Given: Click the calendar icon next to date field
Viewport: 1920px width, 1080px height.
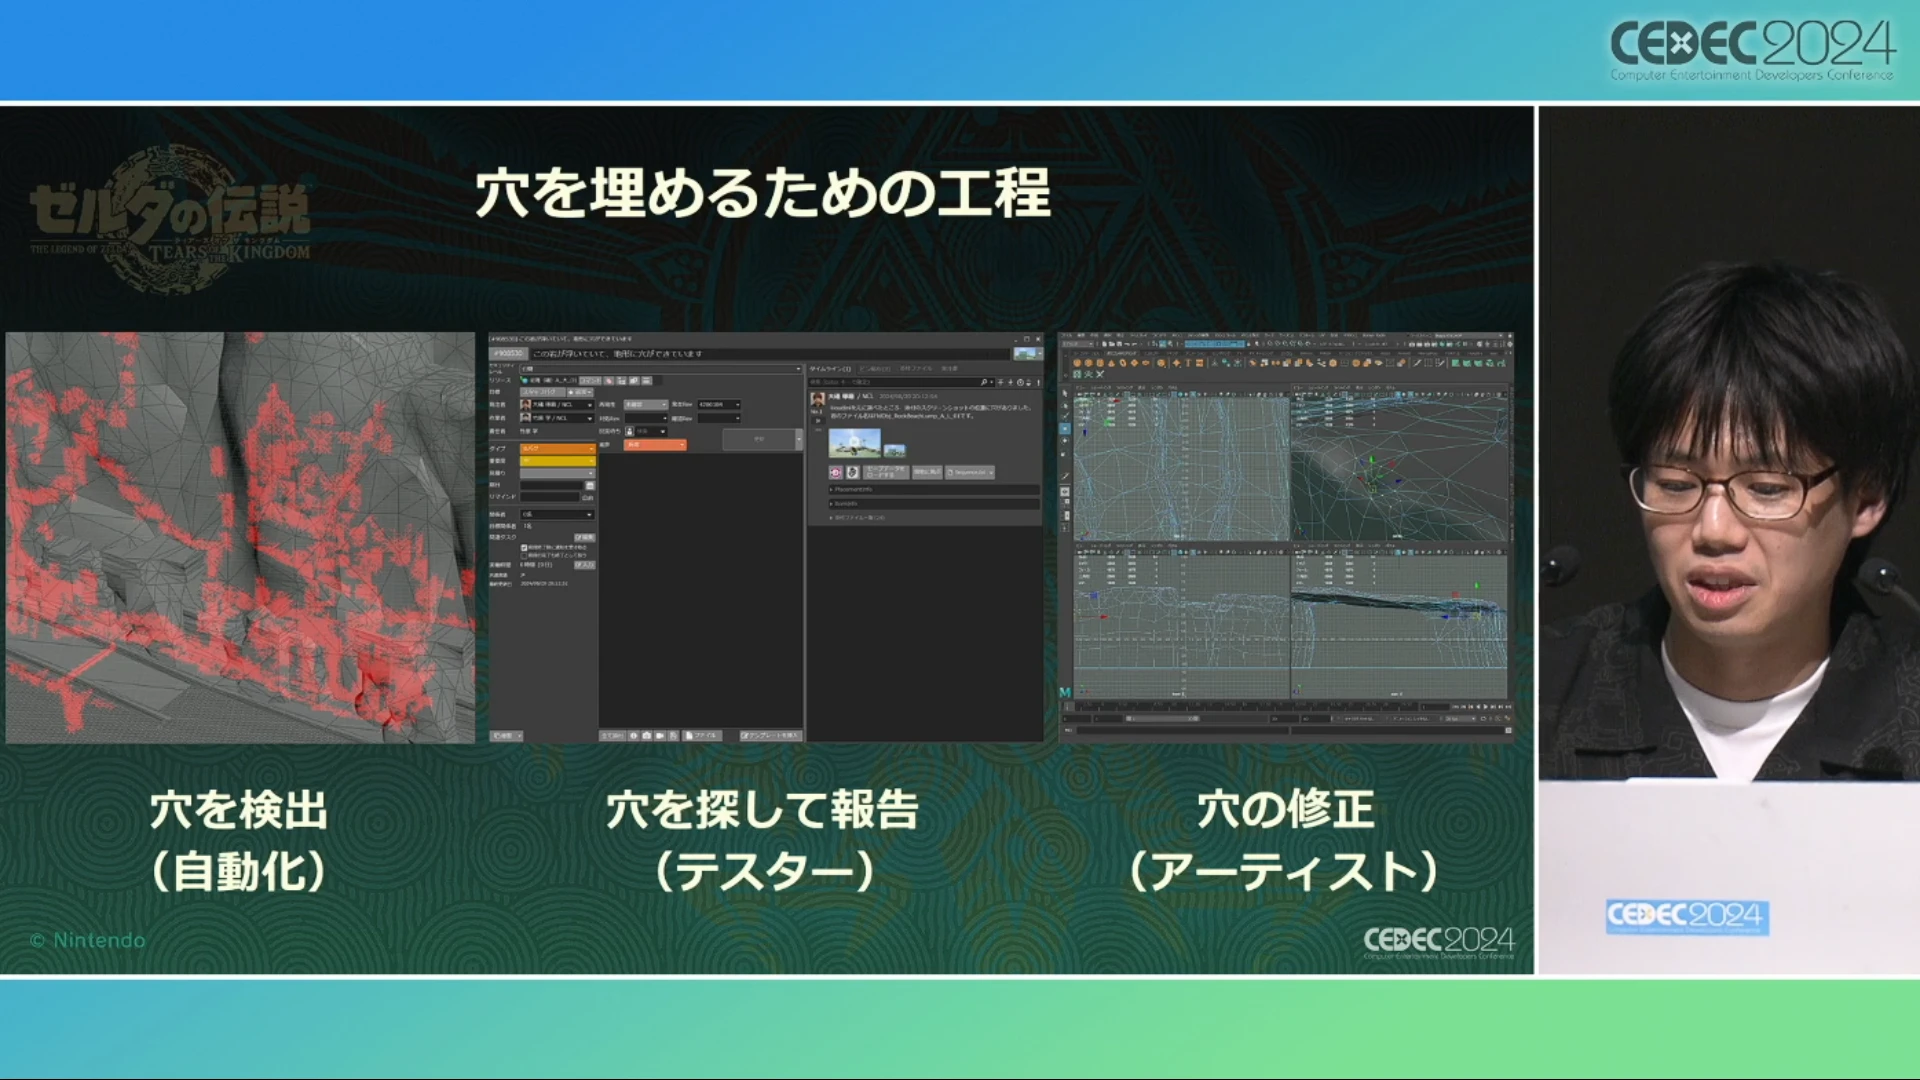Looking at the screenshot, I should click(x=590, y=485).
